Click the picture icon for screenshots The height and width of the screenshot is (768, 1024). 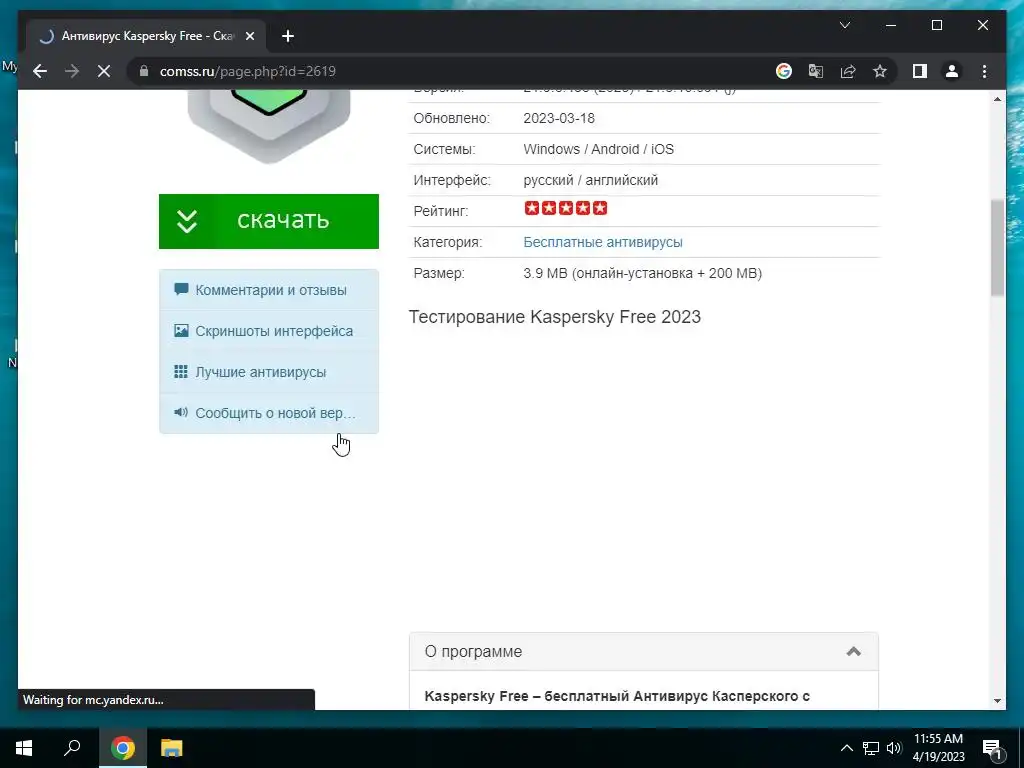(181, 330)
